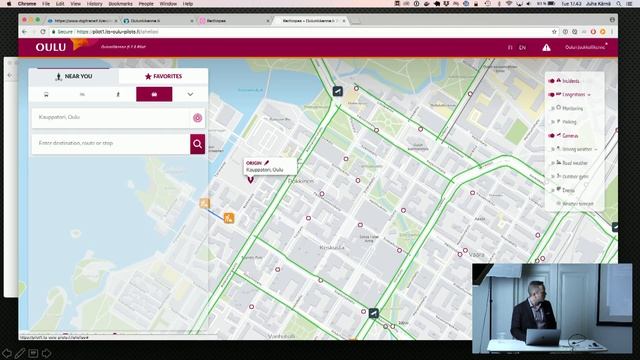Click the pencil annotation tool bottom-left
Screen dimensions: 640x360
point(20,353)
